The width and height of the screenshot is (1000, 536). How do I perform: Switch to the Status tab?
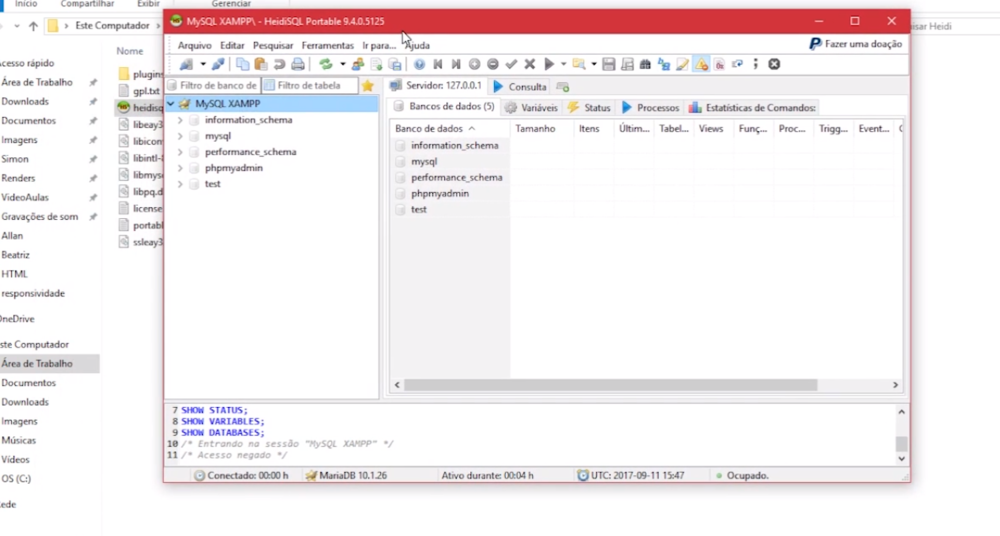point(589,108)
